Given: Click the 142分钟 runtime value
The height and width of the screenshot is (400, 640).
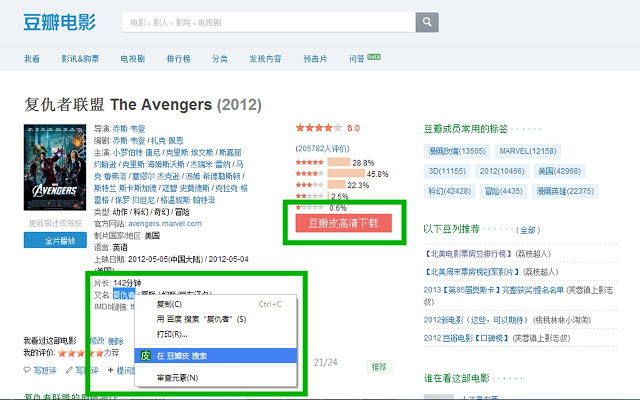Looking at the screenshot, I should (x=127, y=283).
